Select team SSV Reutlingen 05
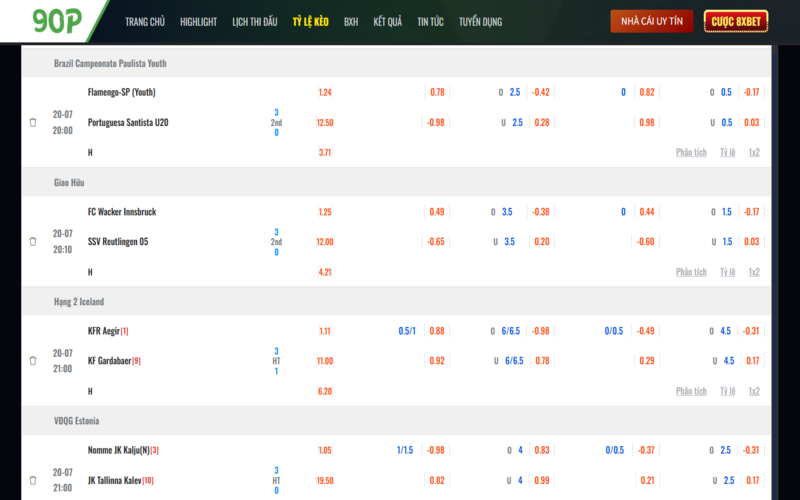The image size is (800, 500). point(118,241)
